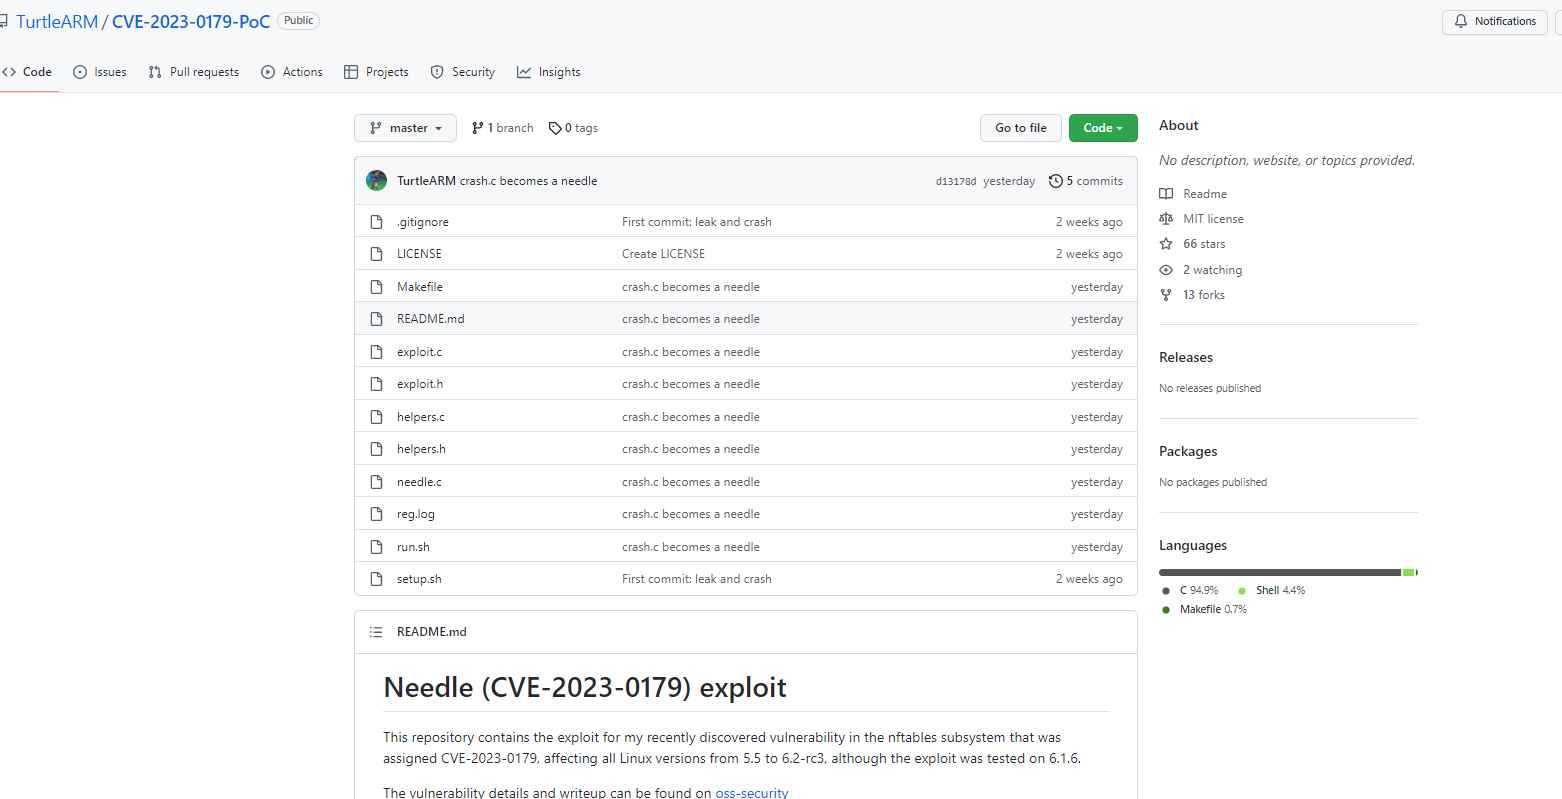Open 'Create LICENSE' commit message
This screenshot has height=799, width=1562.
click(x=663, y=254)
